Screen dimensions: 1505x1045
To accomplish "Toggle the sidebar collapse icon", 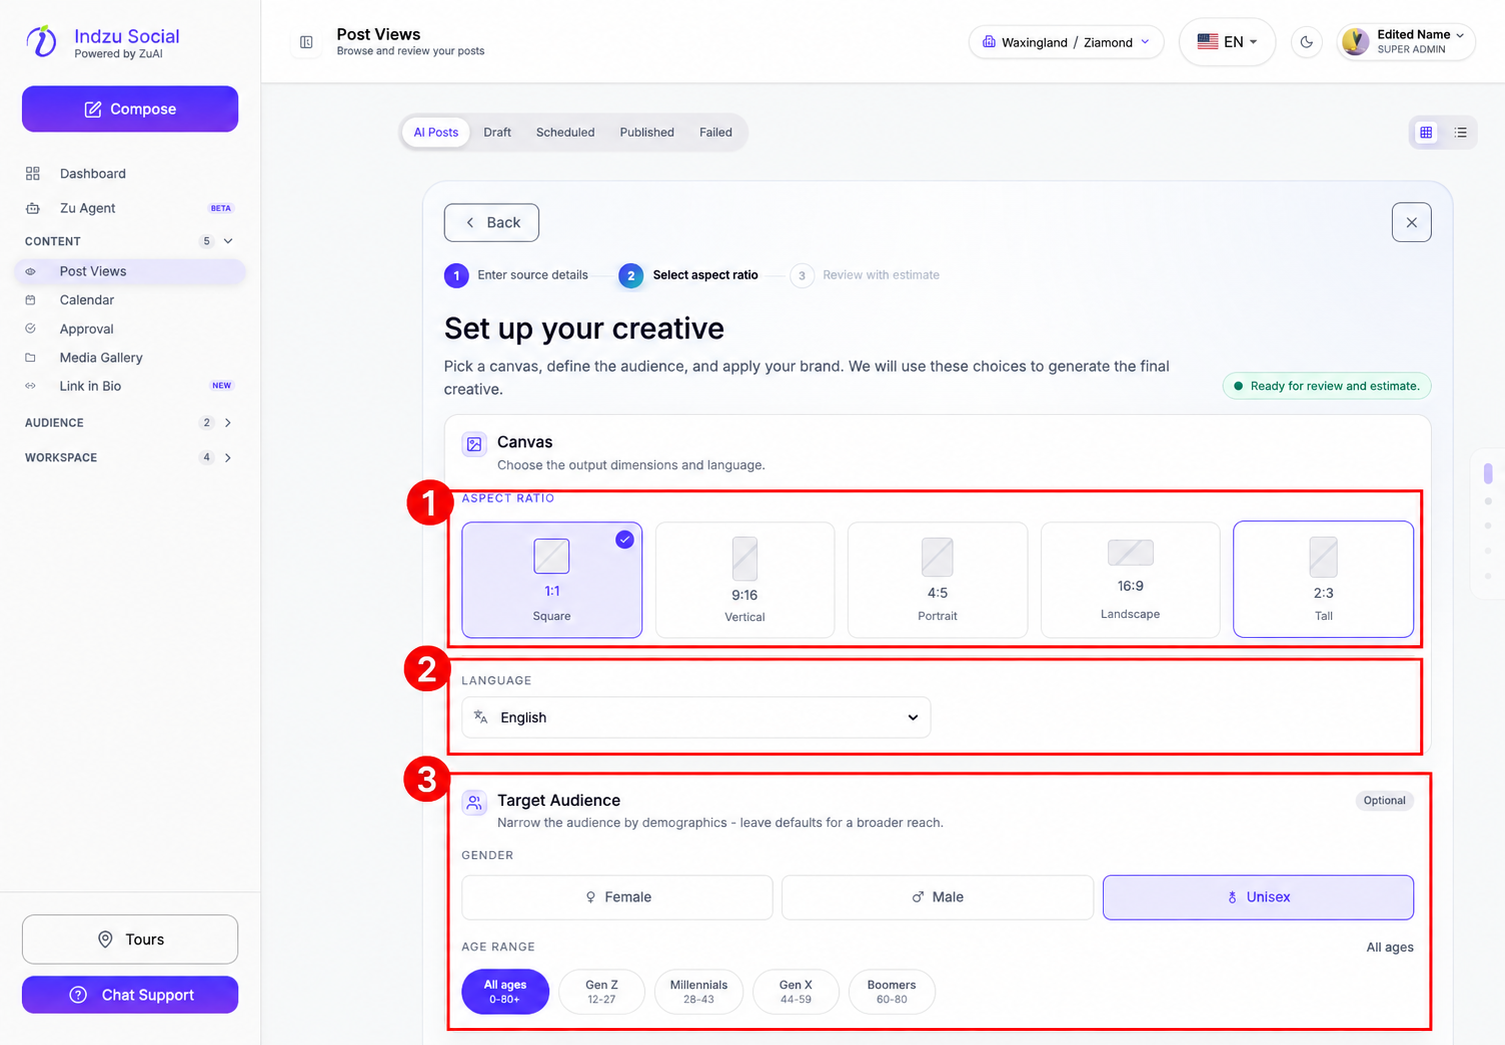I will tap(306, 42).
